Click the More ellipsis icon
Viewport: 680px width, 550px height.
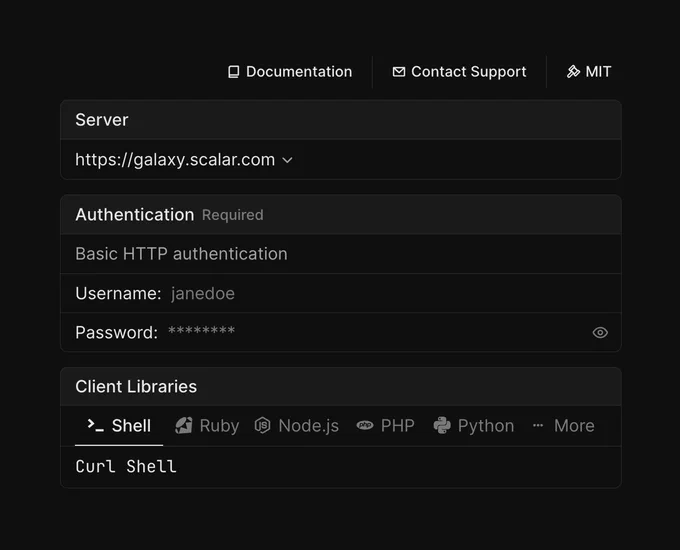538,426
